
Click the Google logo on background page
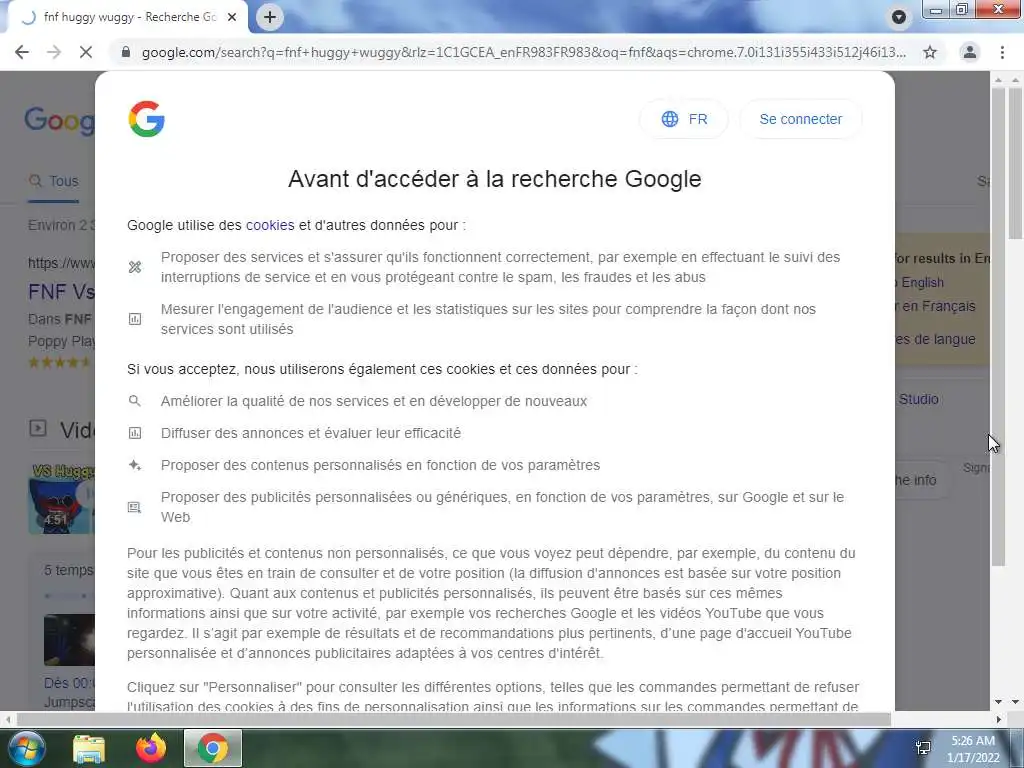coord(59,121)
